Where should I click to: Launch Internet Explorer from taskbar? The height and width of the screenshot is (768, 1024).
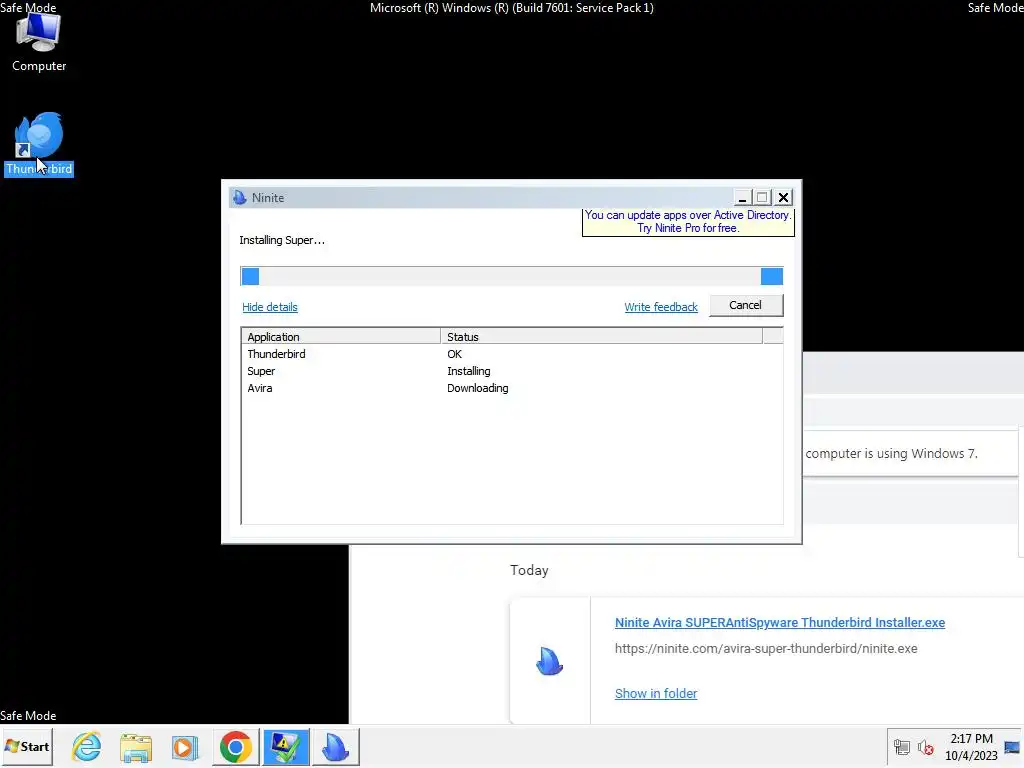click(86, 746)
